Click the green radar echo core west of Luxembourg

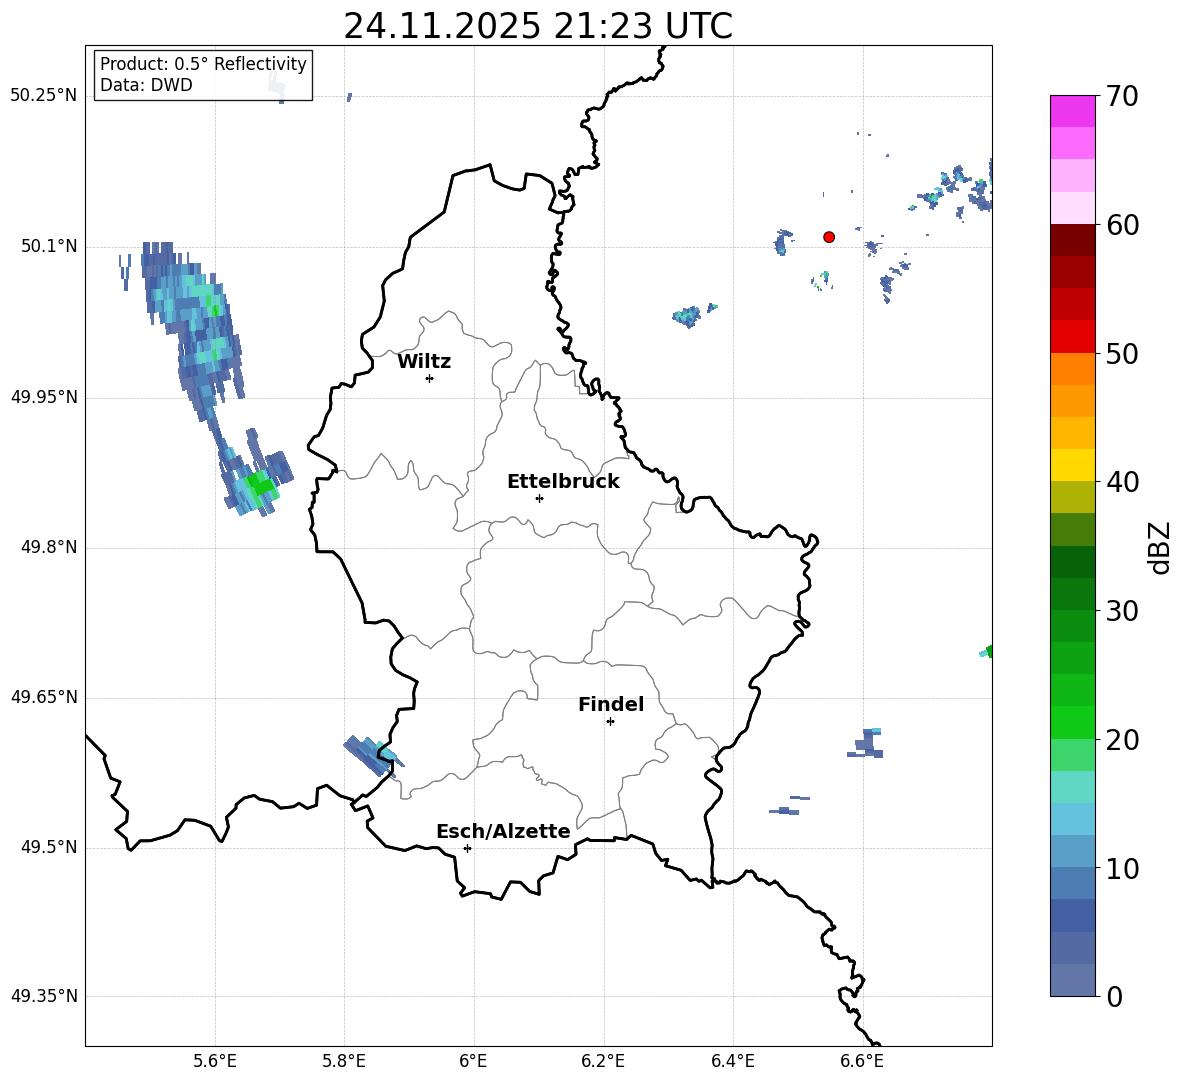tap(260, 483)
